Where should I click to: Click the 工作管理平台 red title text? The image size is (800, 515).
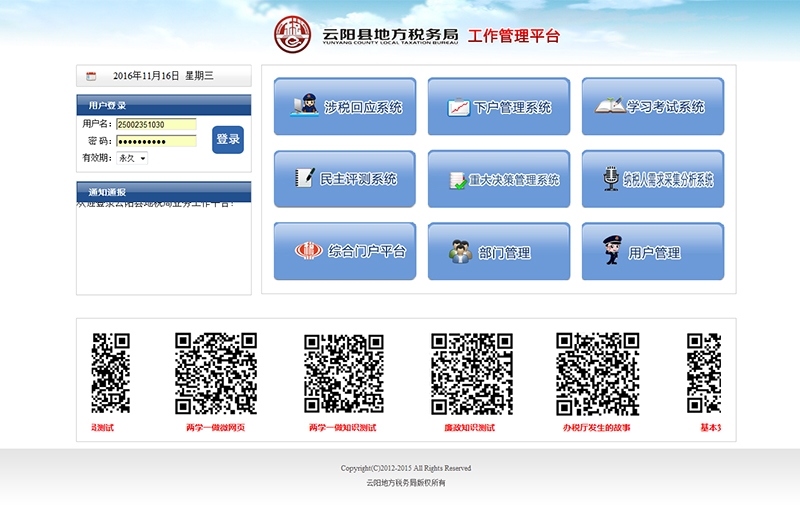(514, 36)
